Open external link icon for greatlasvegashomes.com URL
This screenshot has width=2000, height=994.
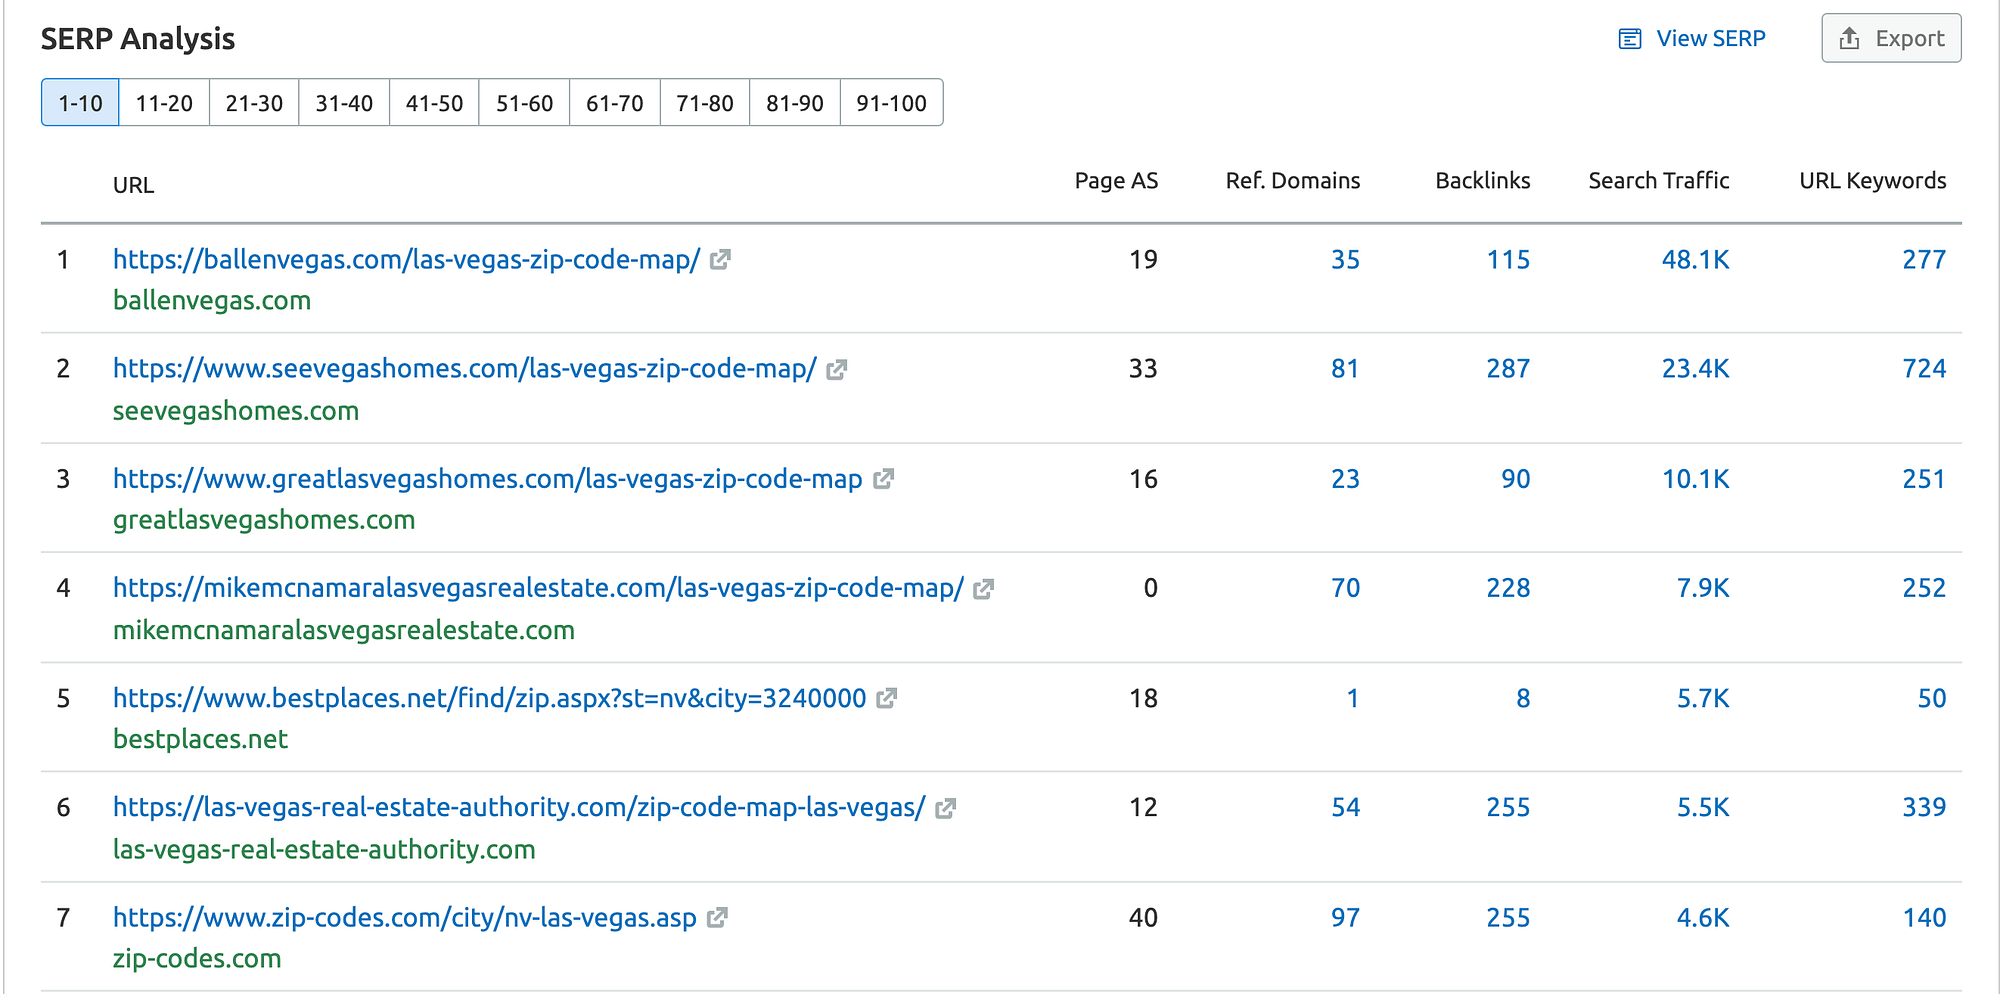883,479
